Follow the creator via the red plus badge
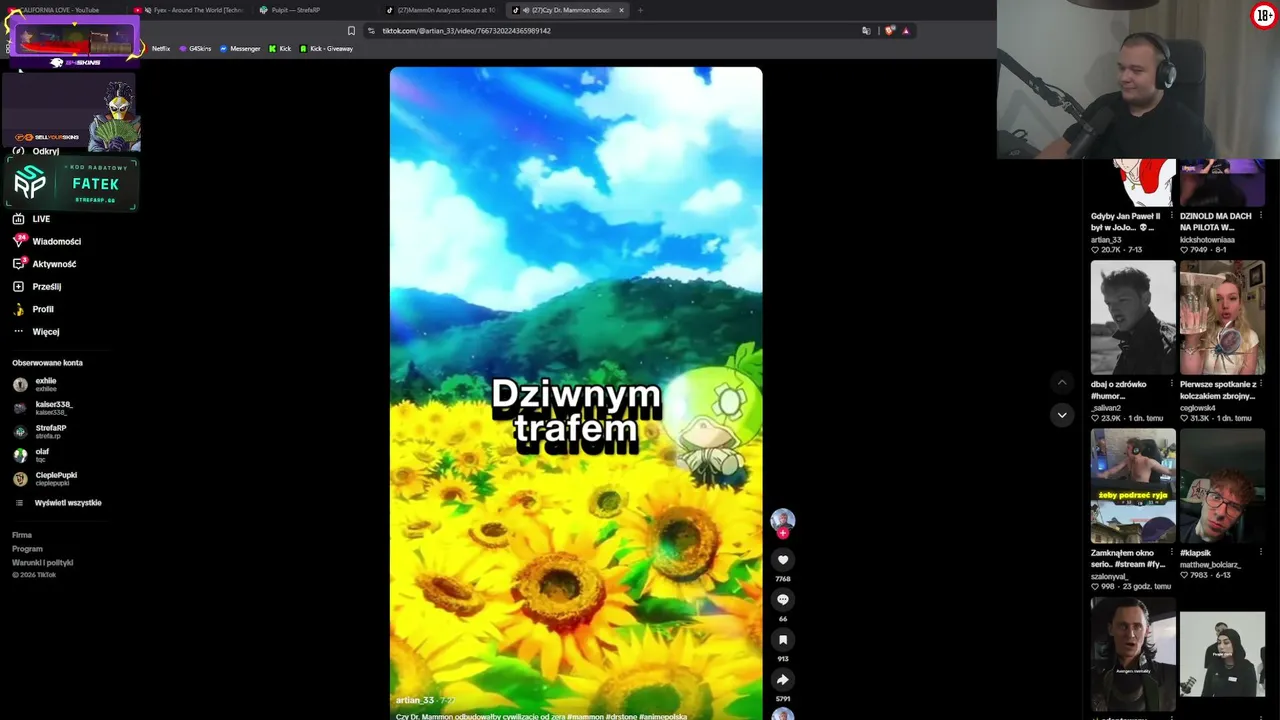1280x720 pixels. click(783, 534)
